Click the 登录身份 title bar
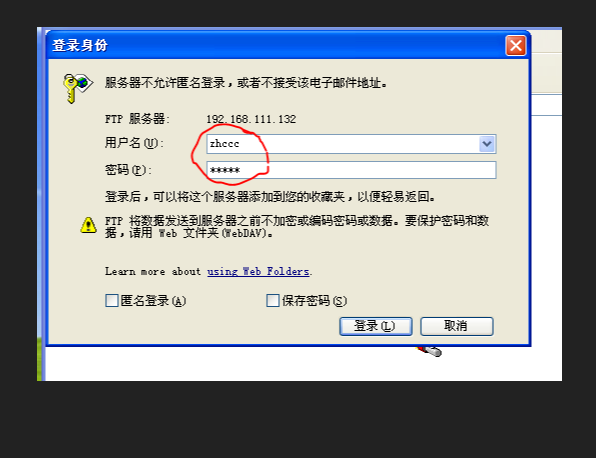This screenshot has height=458, width=596. [x=276, y=46]
